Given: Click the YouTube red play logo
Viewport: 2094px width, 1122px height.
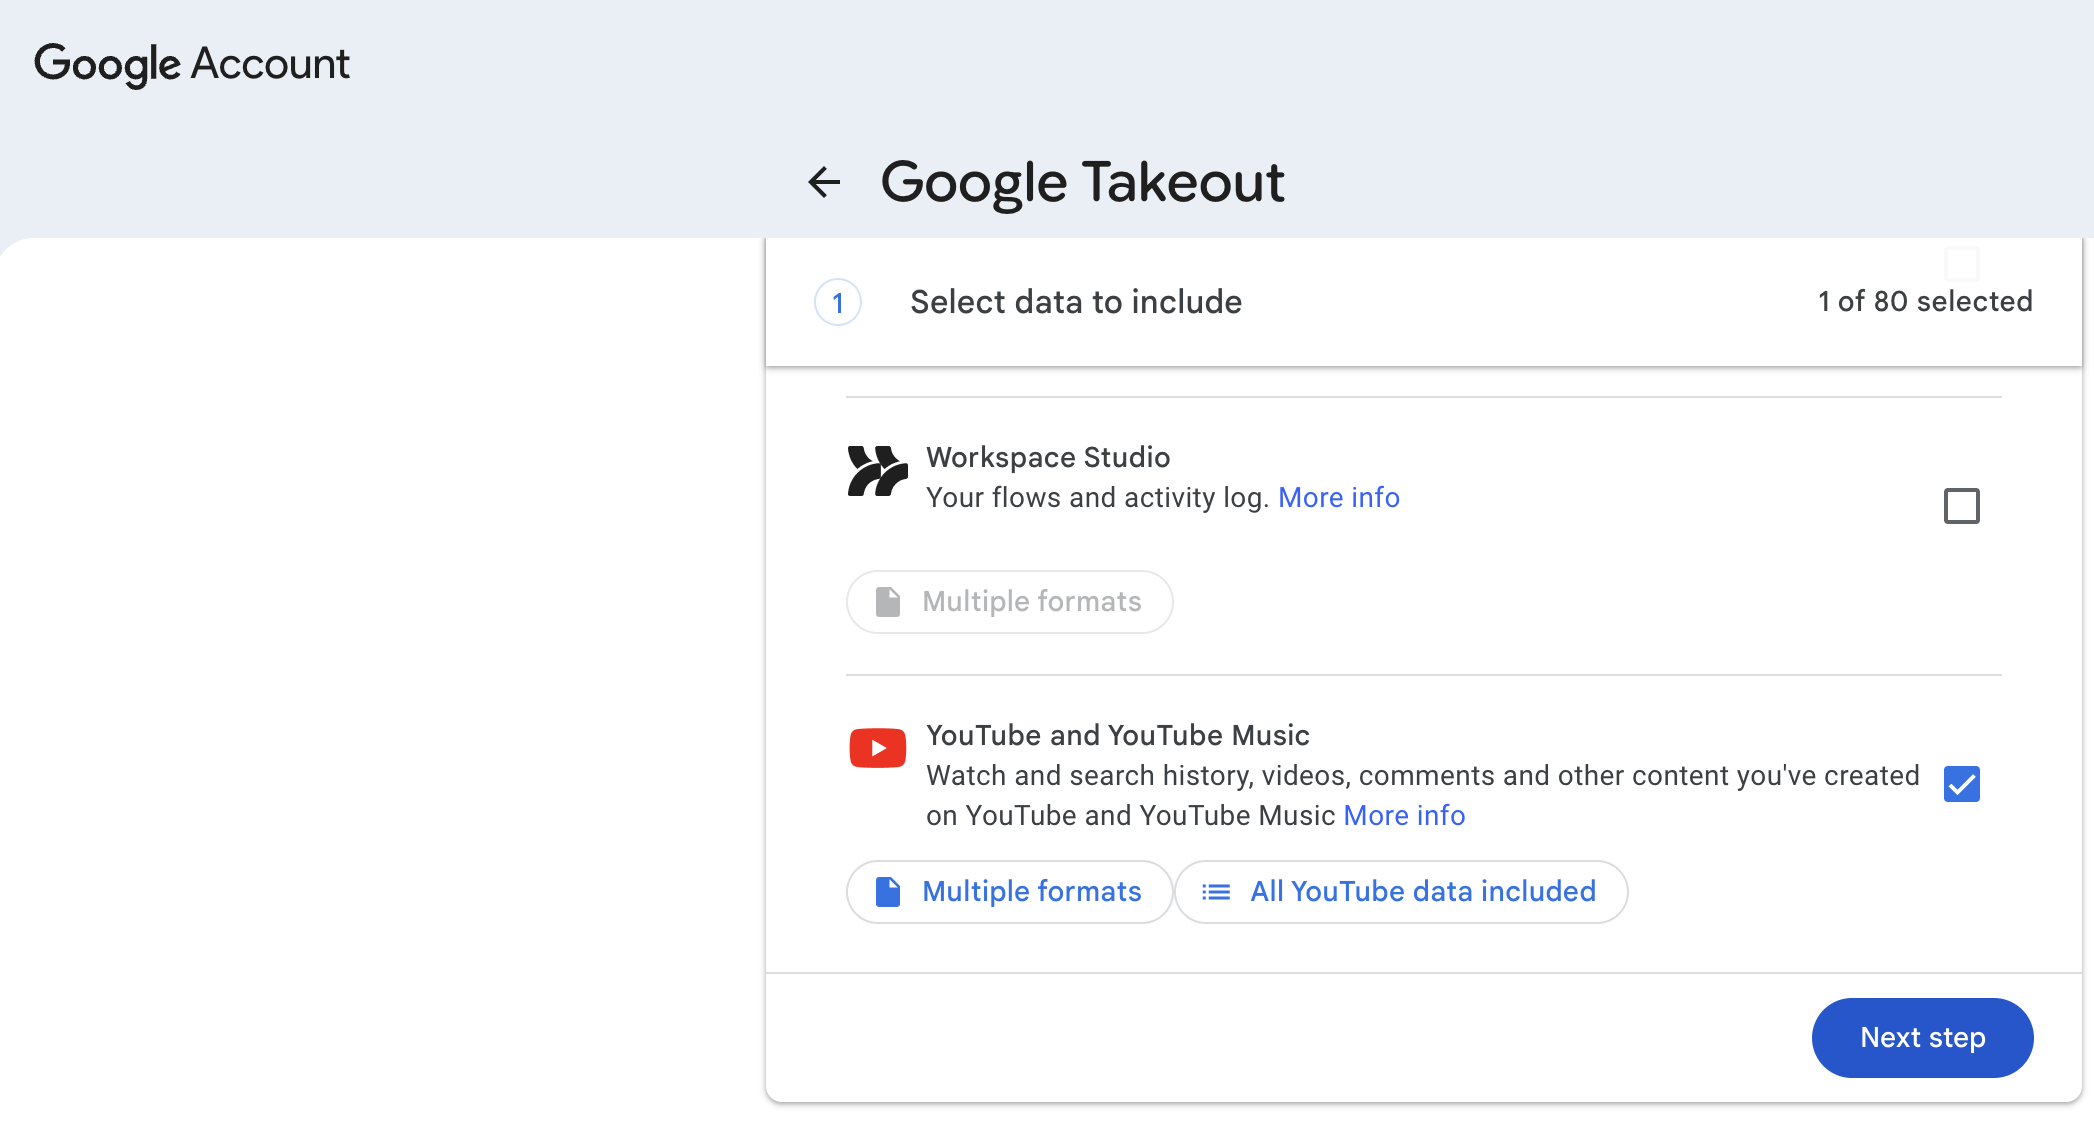Looking at the screenshot, I should [x=877, y=748].
